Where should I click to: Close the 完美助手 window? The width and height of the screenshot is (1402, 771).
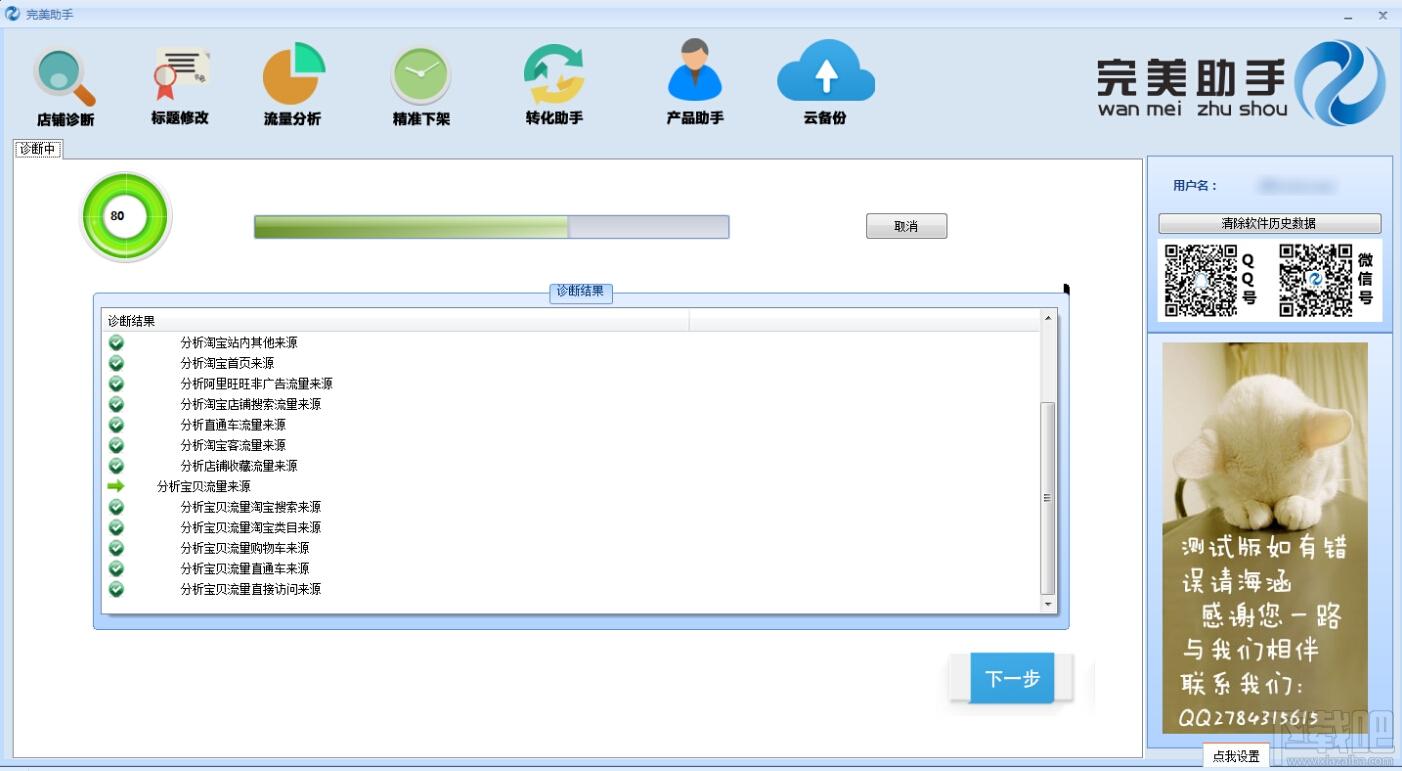(1383, 15)
